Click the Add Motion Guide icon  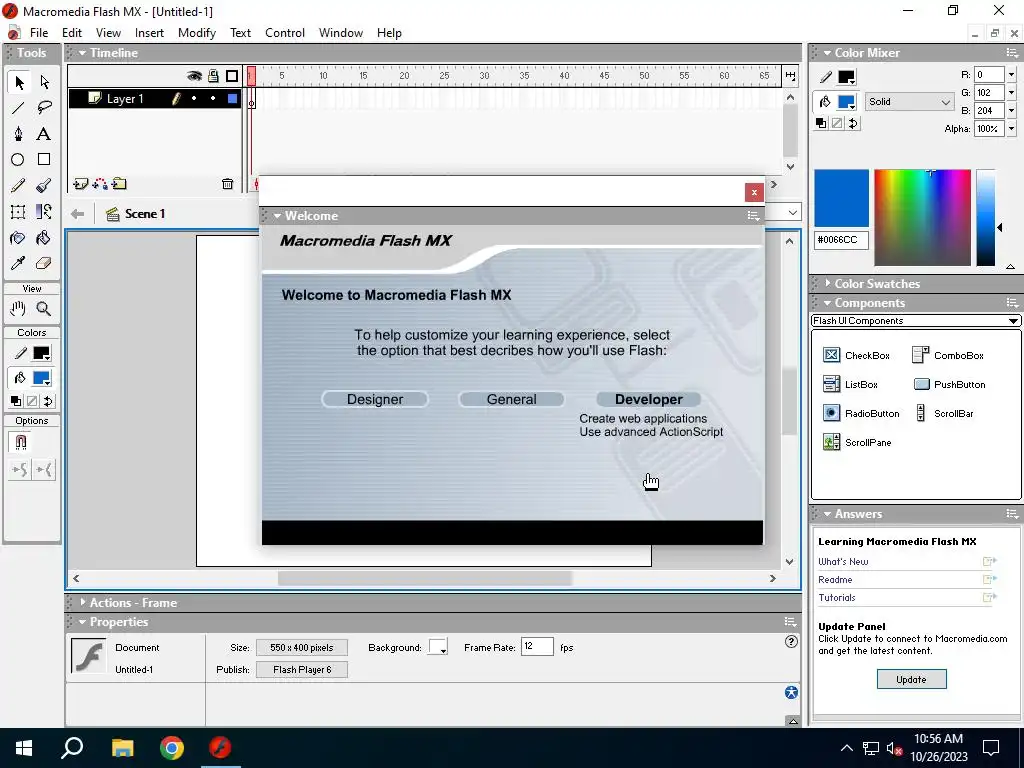coord(100,184)
